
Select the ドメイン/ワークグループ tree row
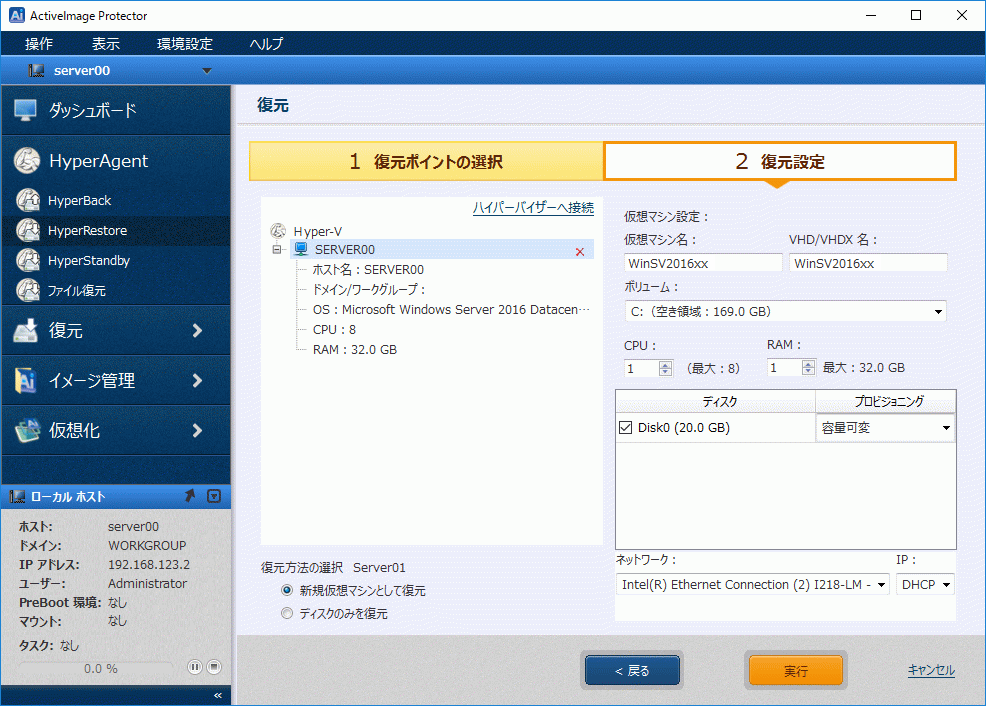369,289
